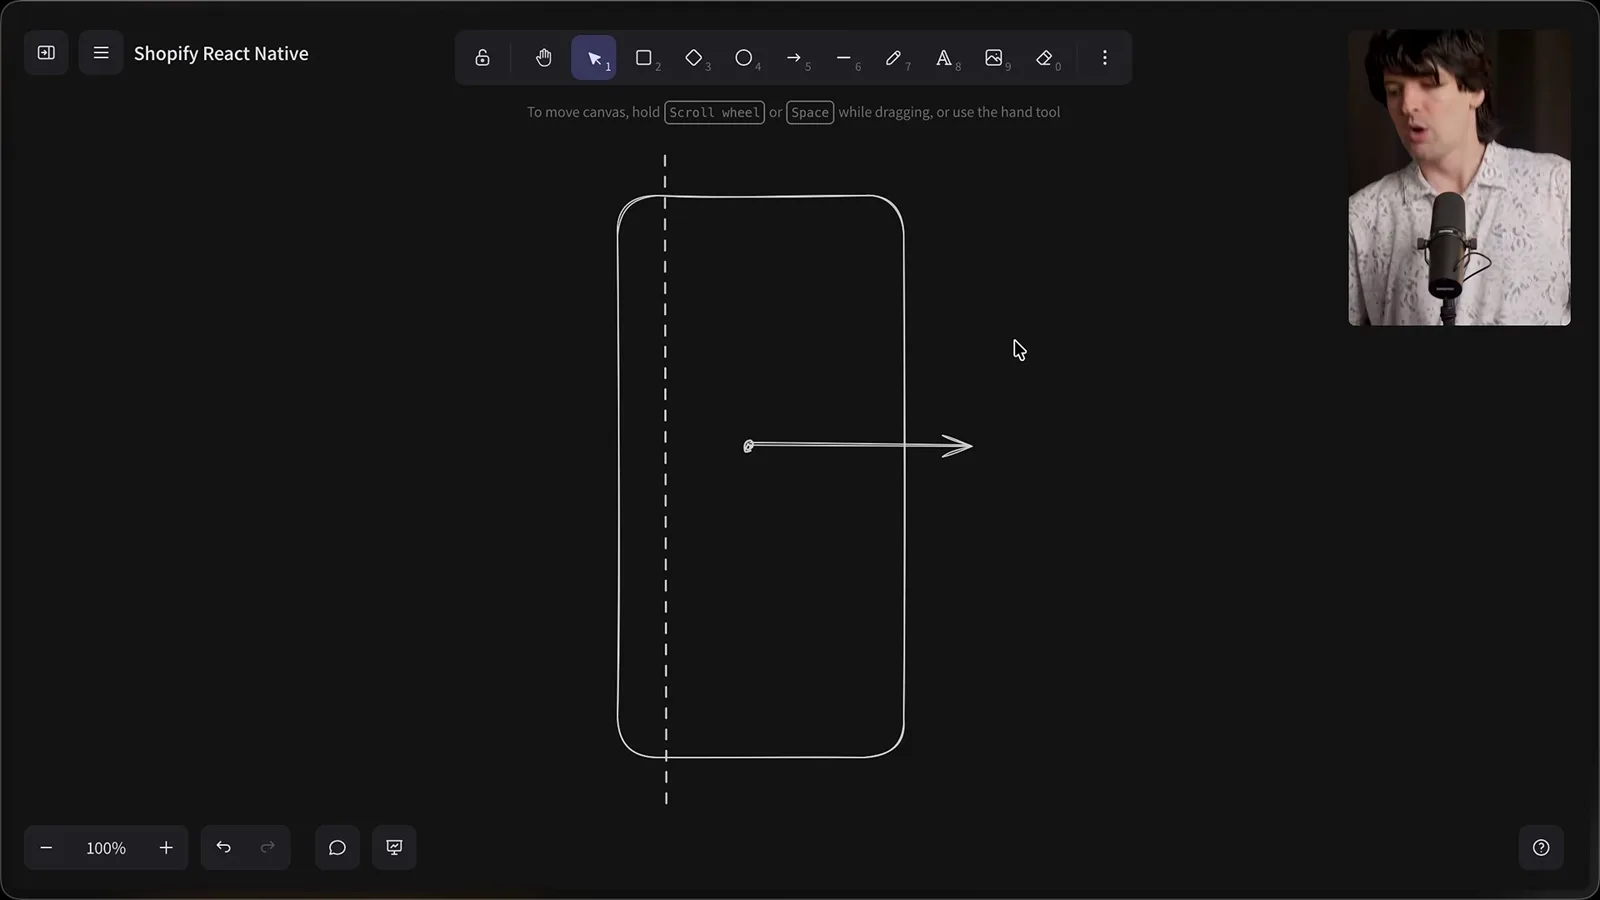Open the more tools menu

click(1105, 58)
